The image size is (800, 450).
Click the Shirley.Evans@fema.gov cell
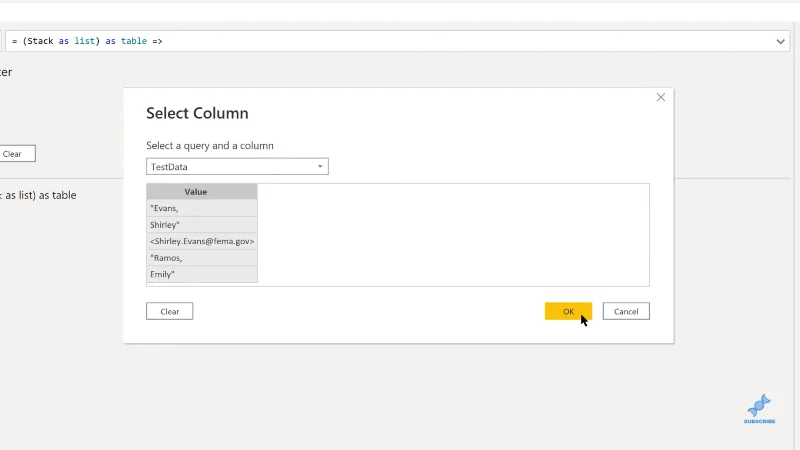pos(202,241)
